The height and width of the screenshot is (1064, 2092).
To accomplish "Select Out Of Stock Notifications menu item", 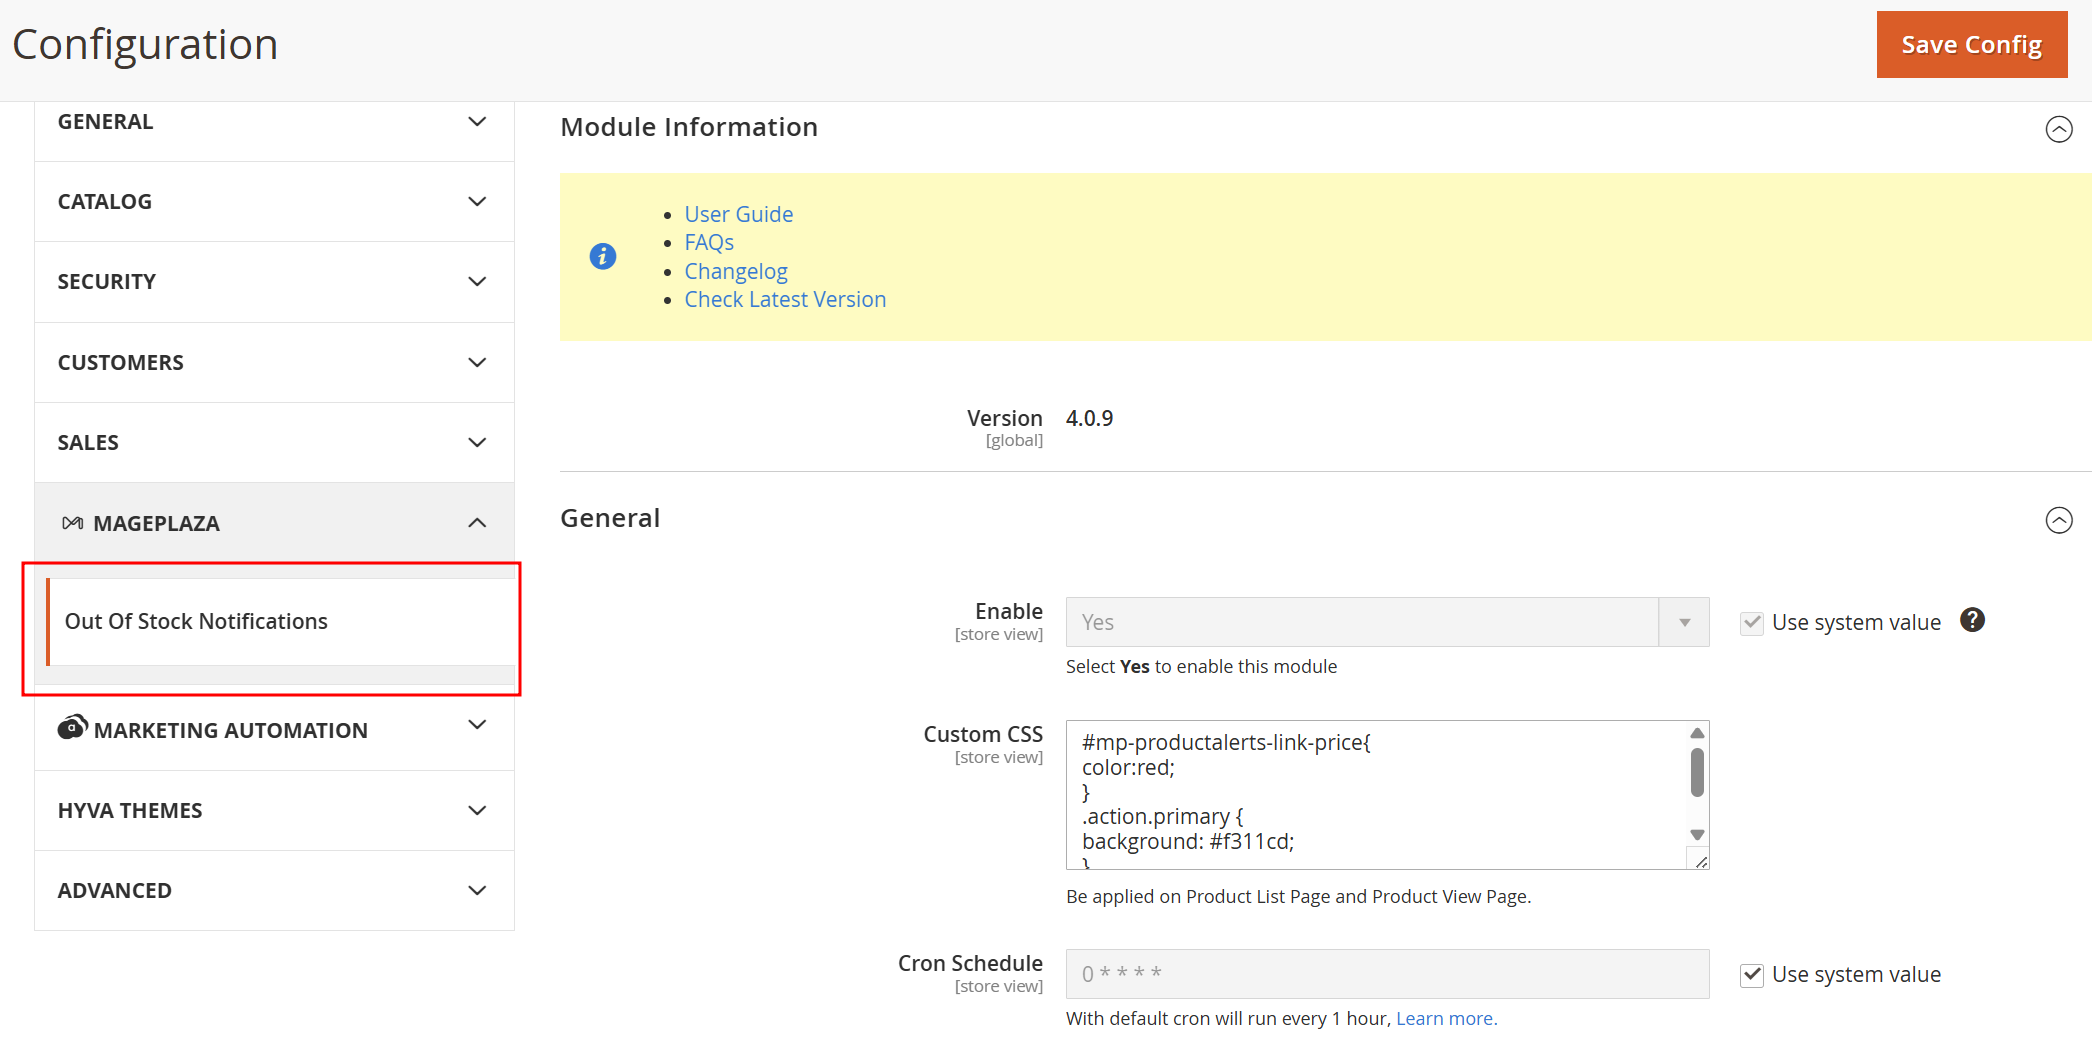I will click(x=197, y=622).
